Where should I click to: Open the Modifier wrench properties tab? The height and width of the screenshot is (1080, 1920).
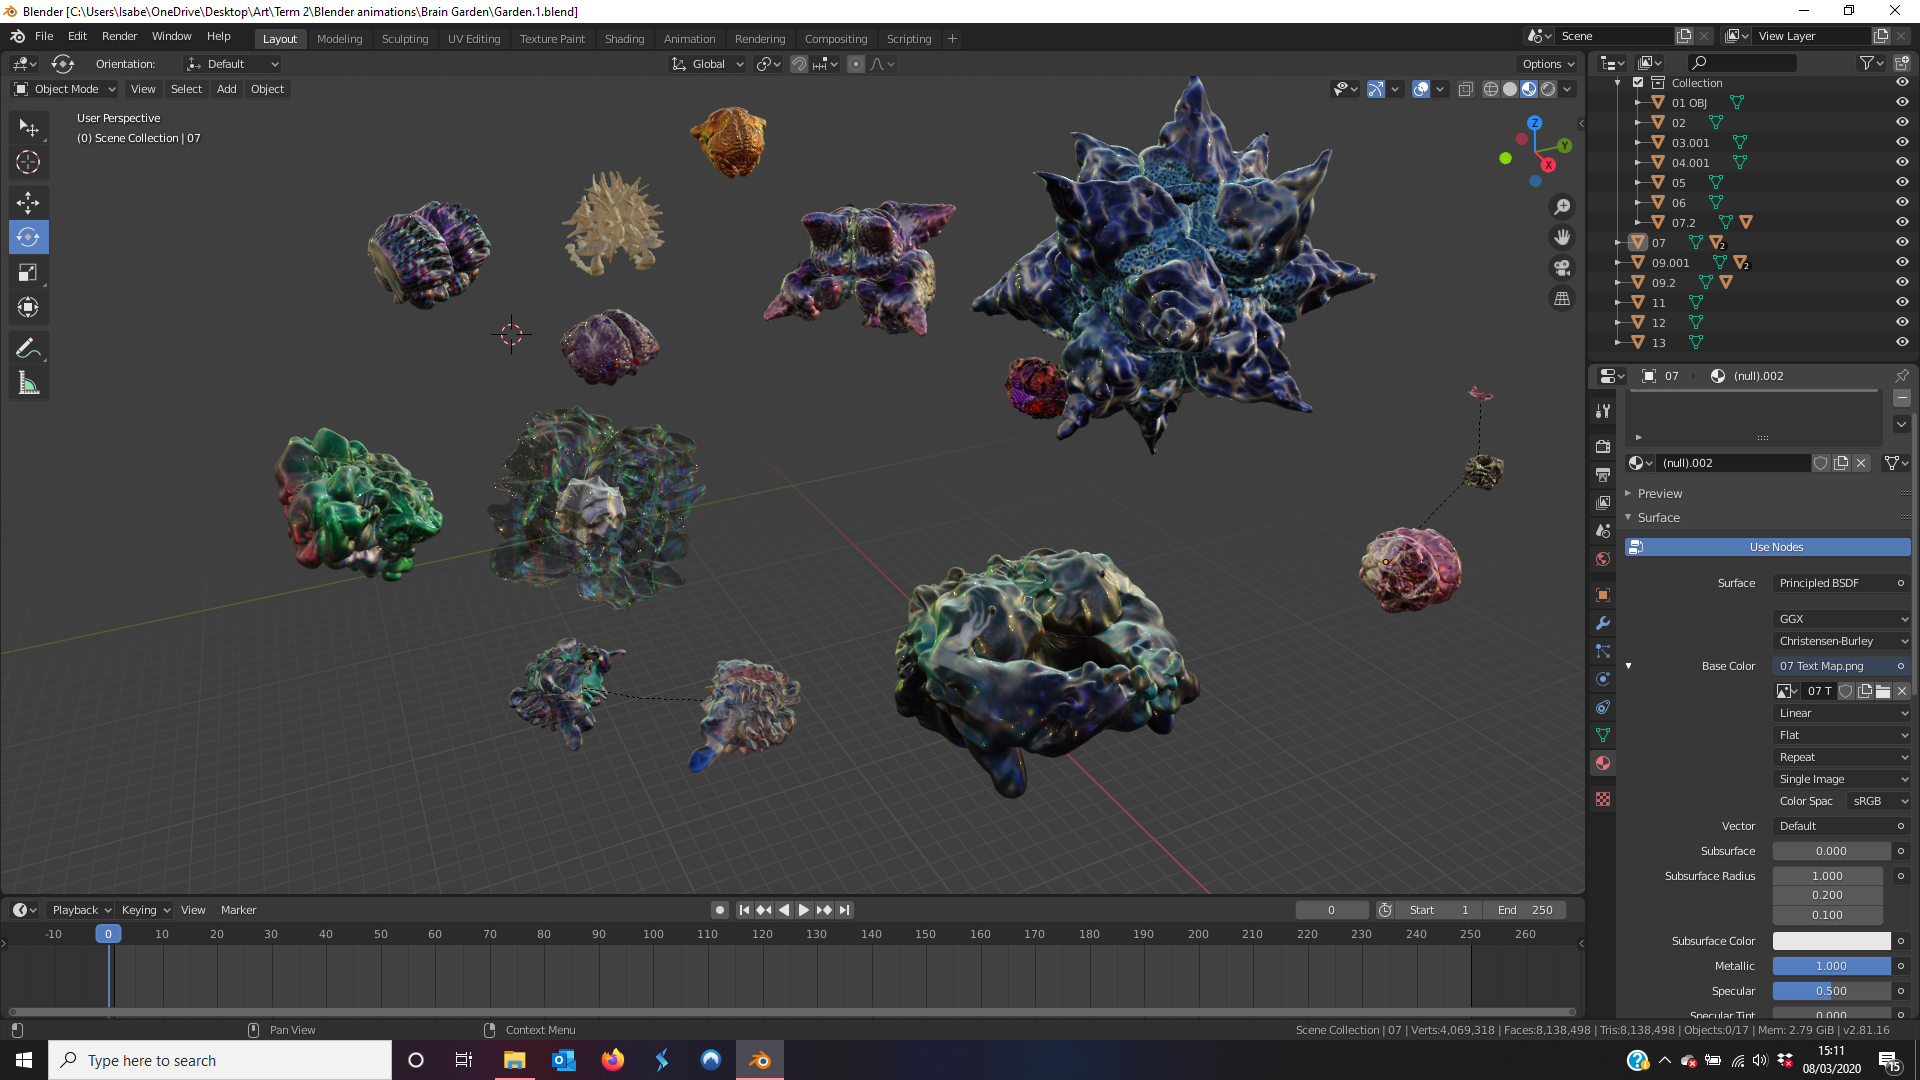[1603, 623]
